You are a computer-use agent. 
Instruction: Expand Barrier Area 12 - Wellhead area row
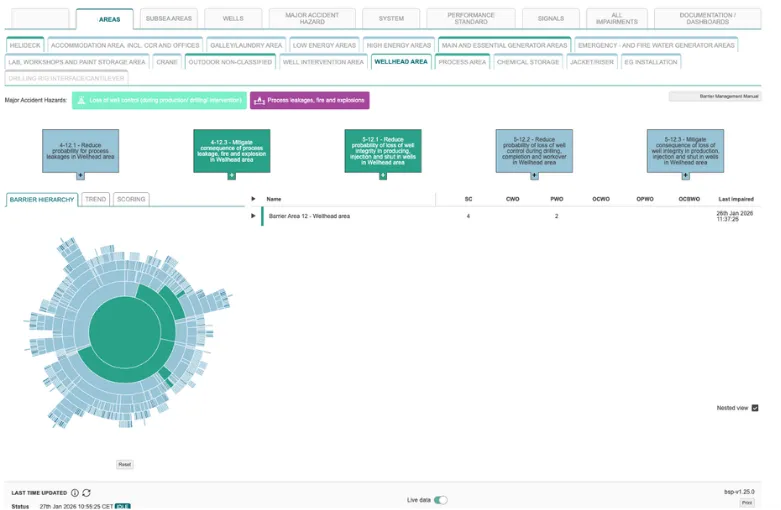(253, 216)
